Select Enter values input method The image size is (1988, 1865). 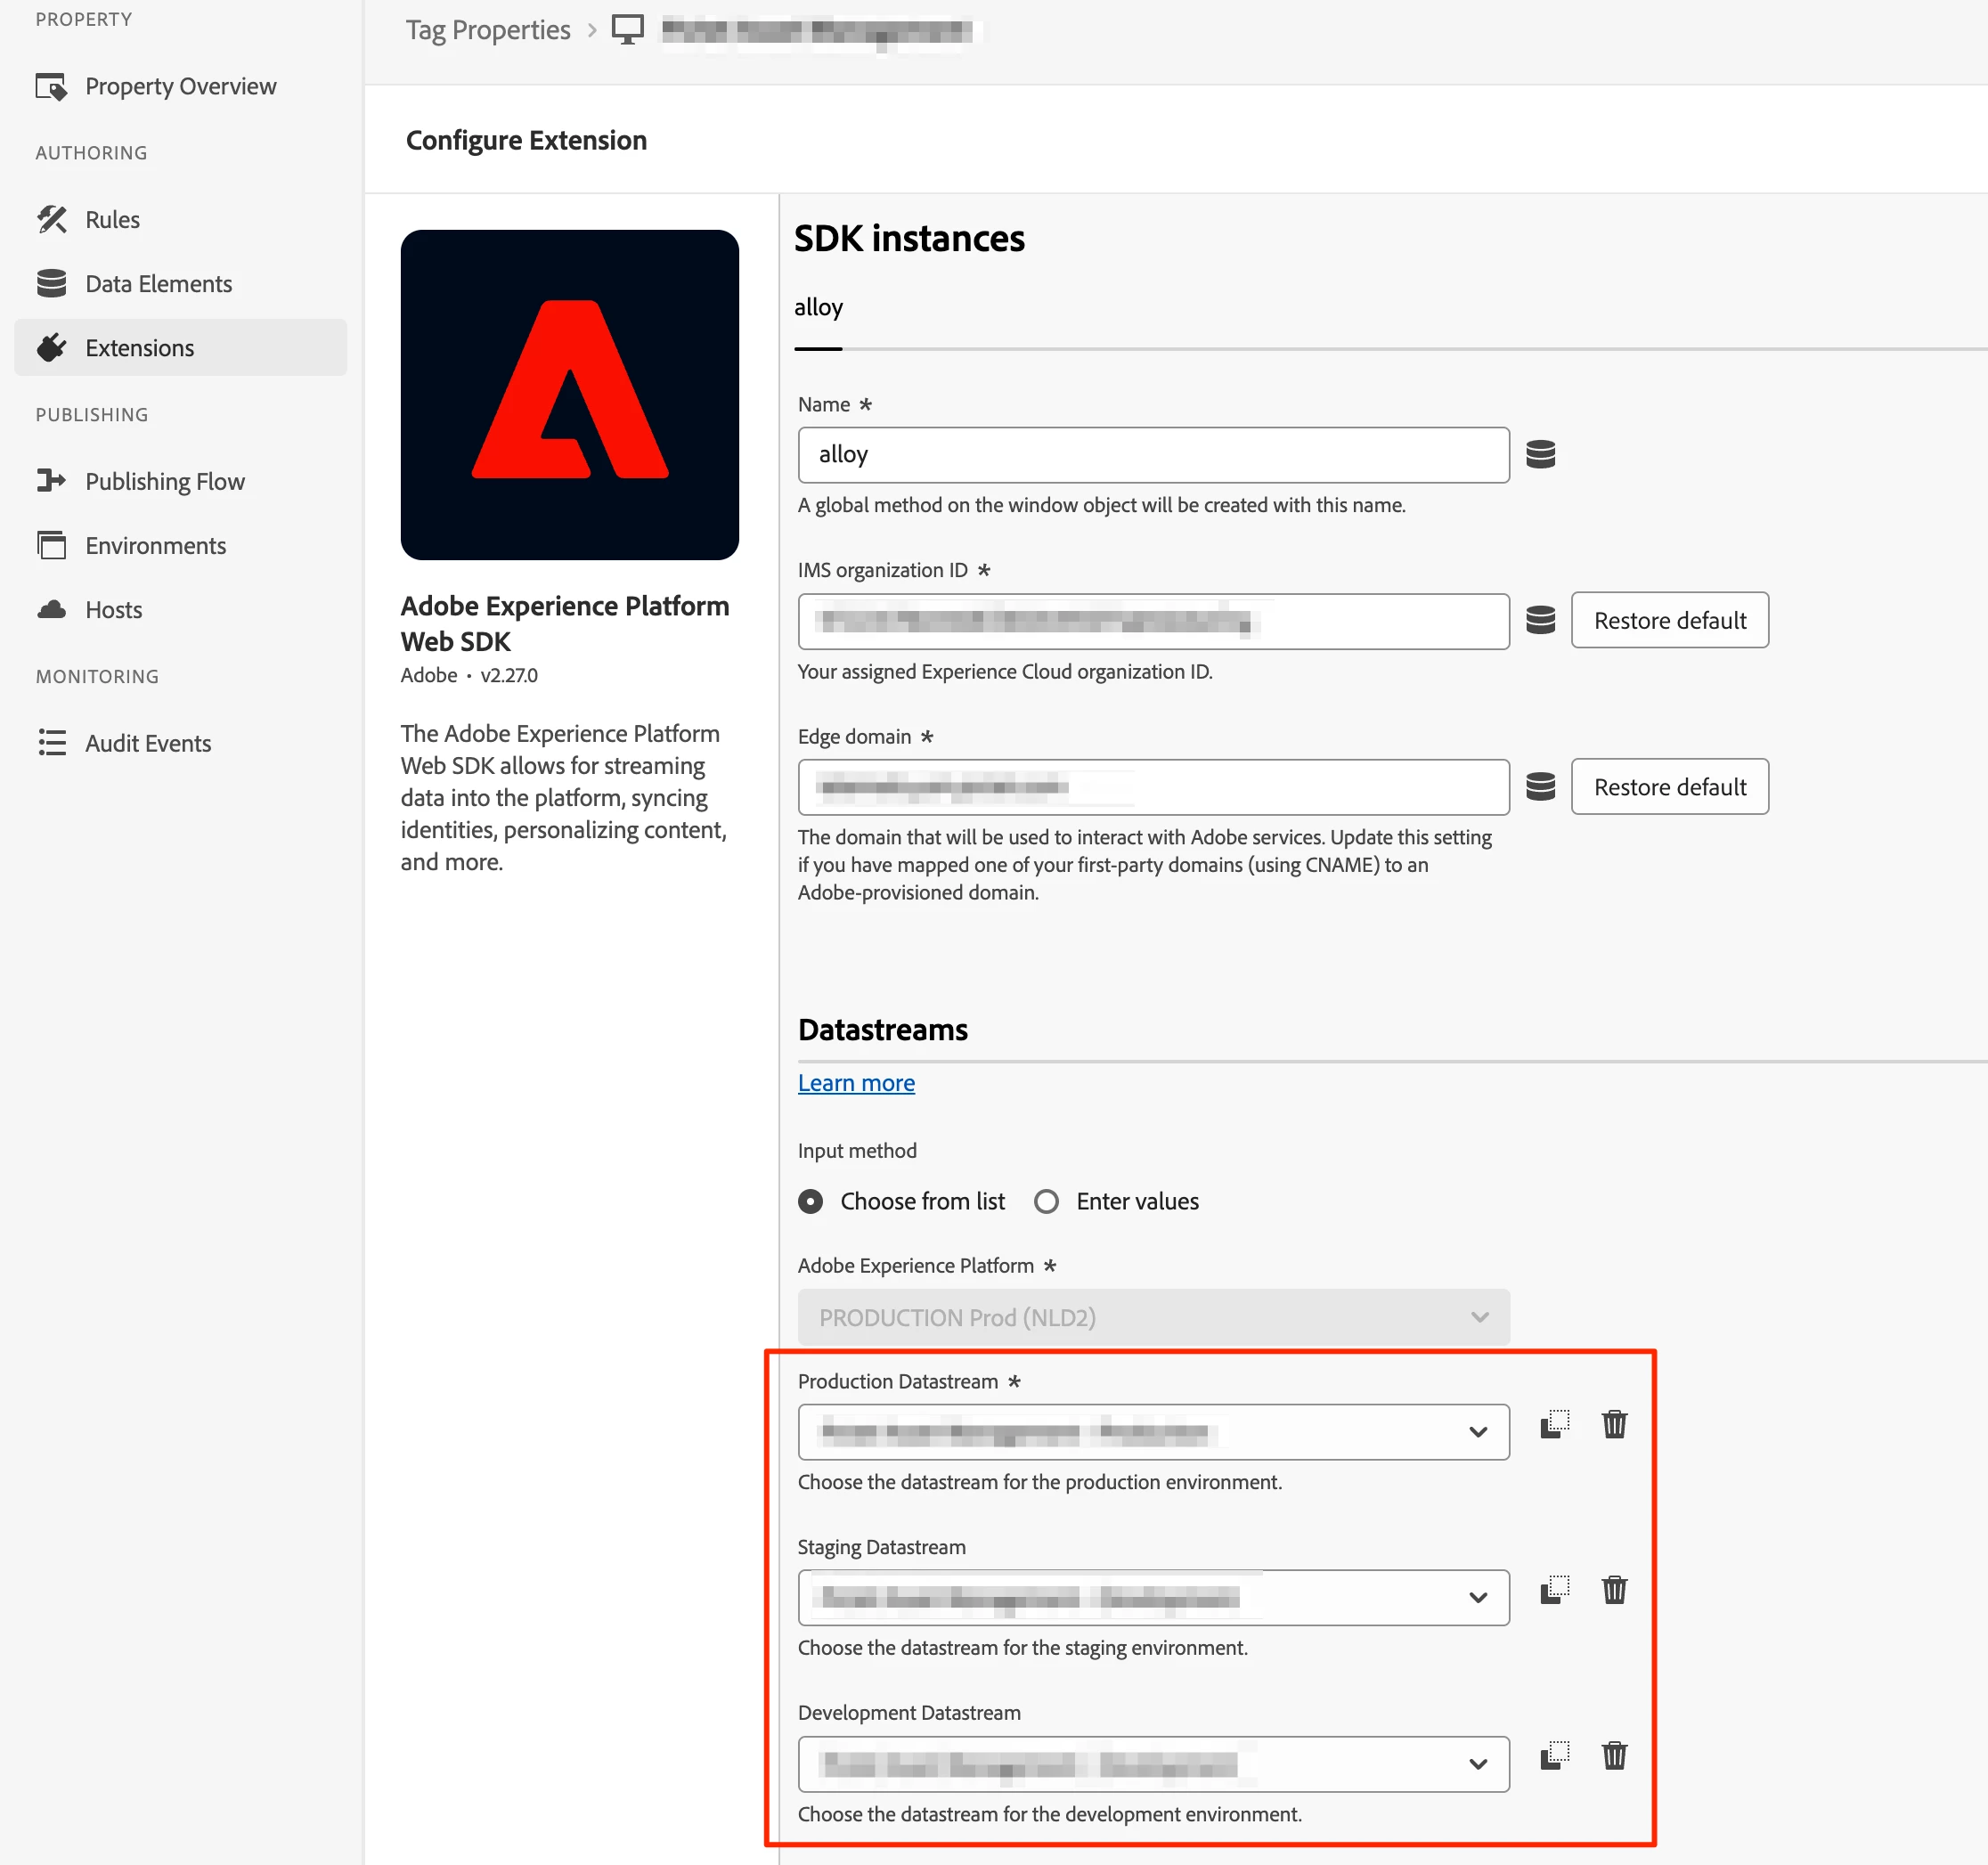point(1046,1201)
